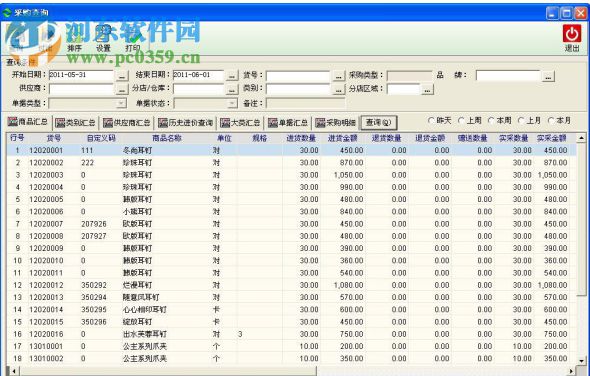This screenshot has height=376, width=590.
Task: Click the app icon in the title bar
Action: tap(7, 12)
